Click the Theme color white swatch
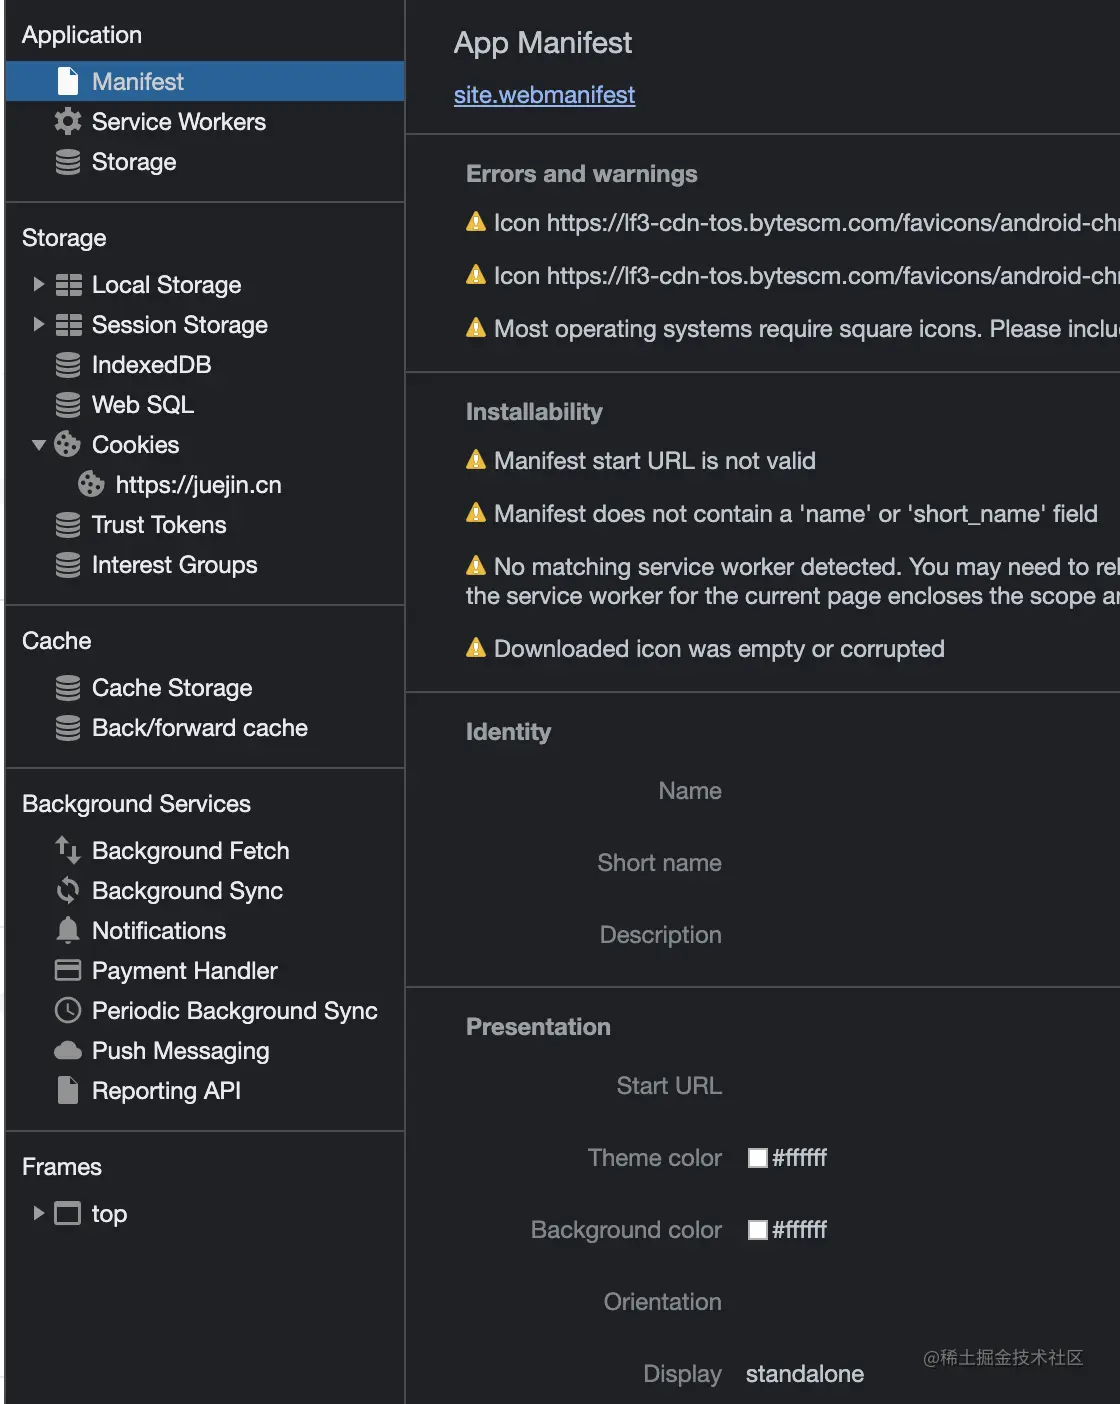This screenshot has width=1120, height=1404. (758, 1158)
